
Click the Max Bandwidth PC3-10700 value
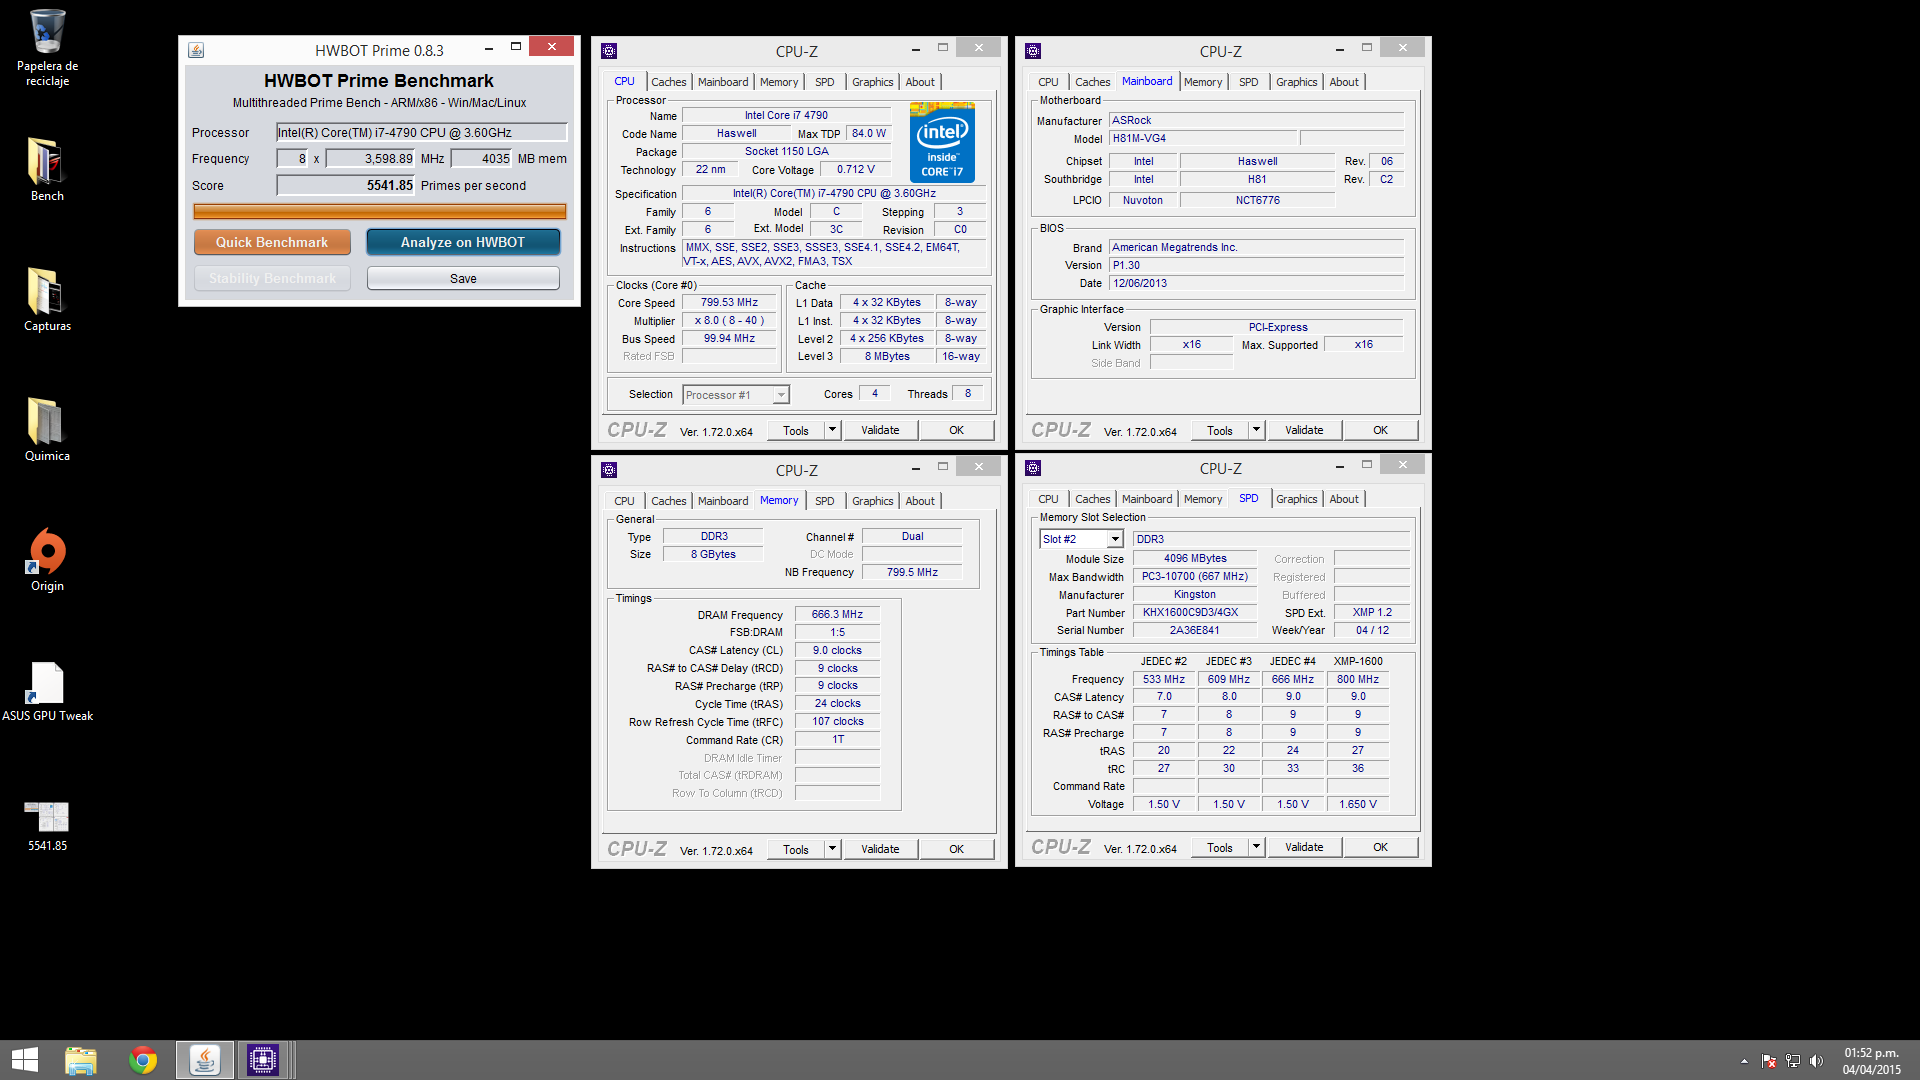coord(1195,576)
